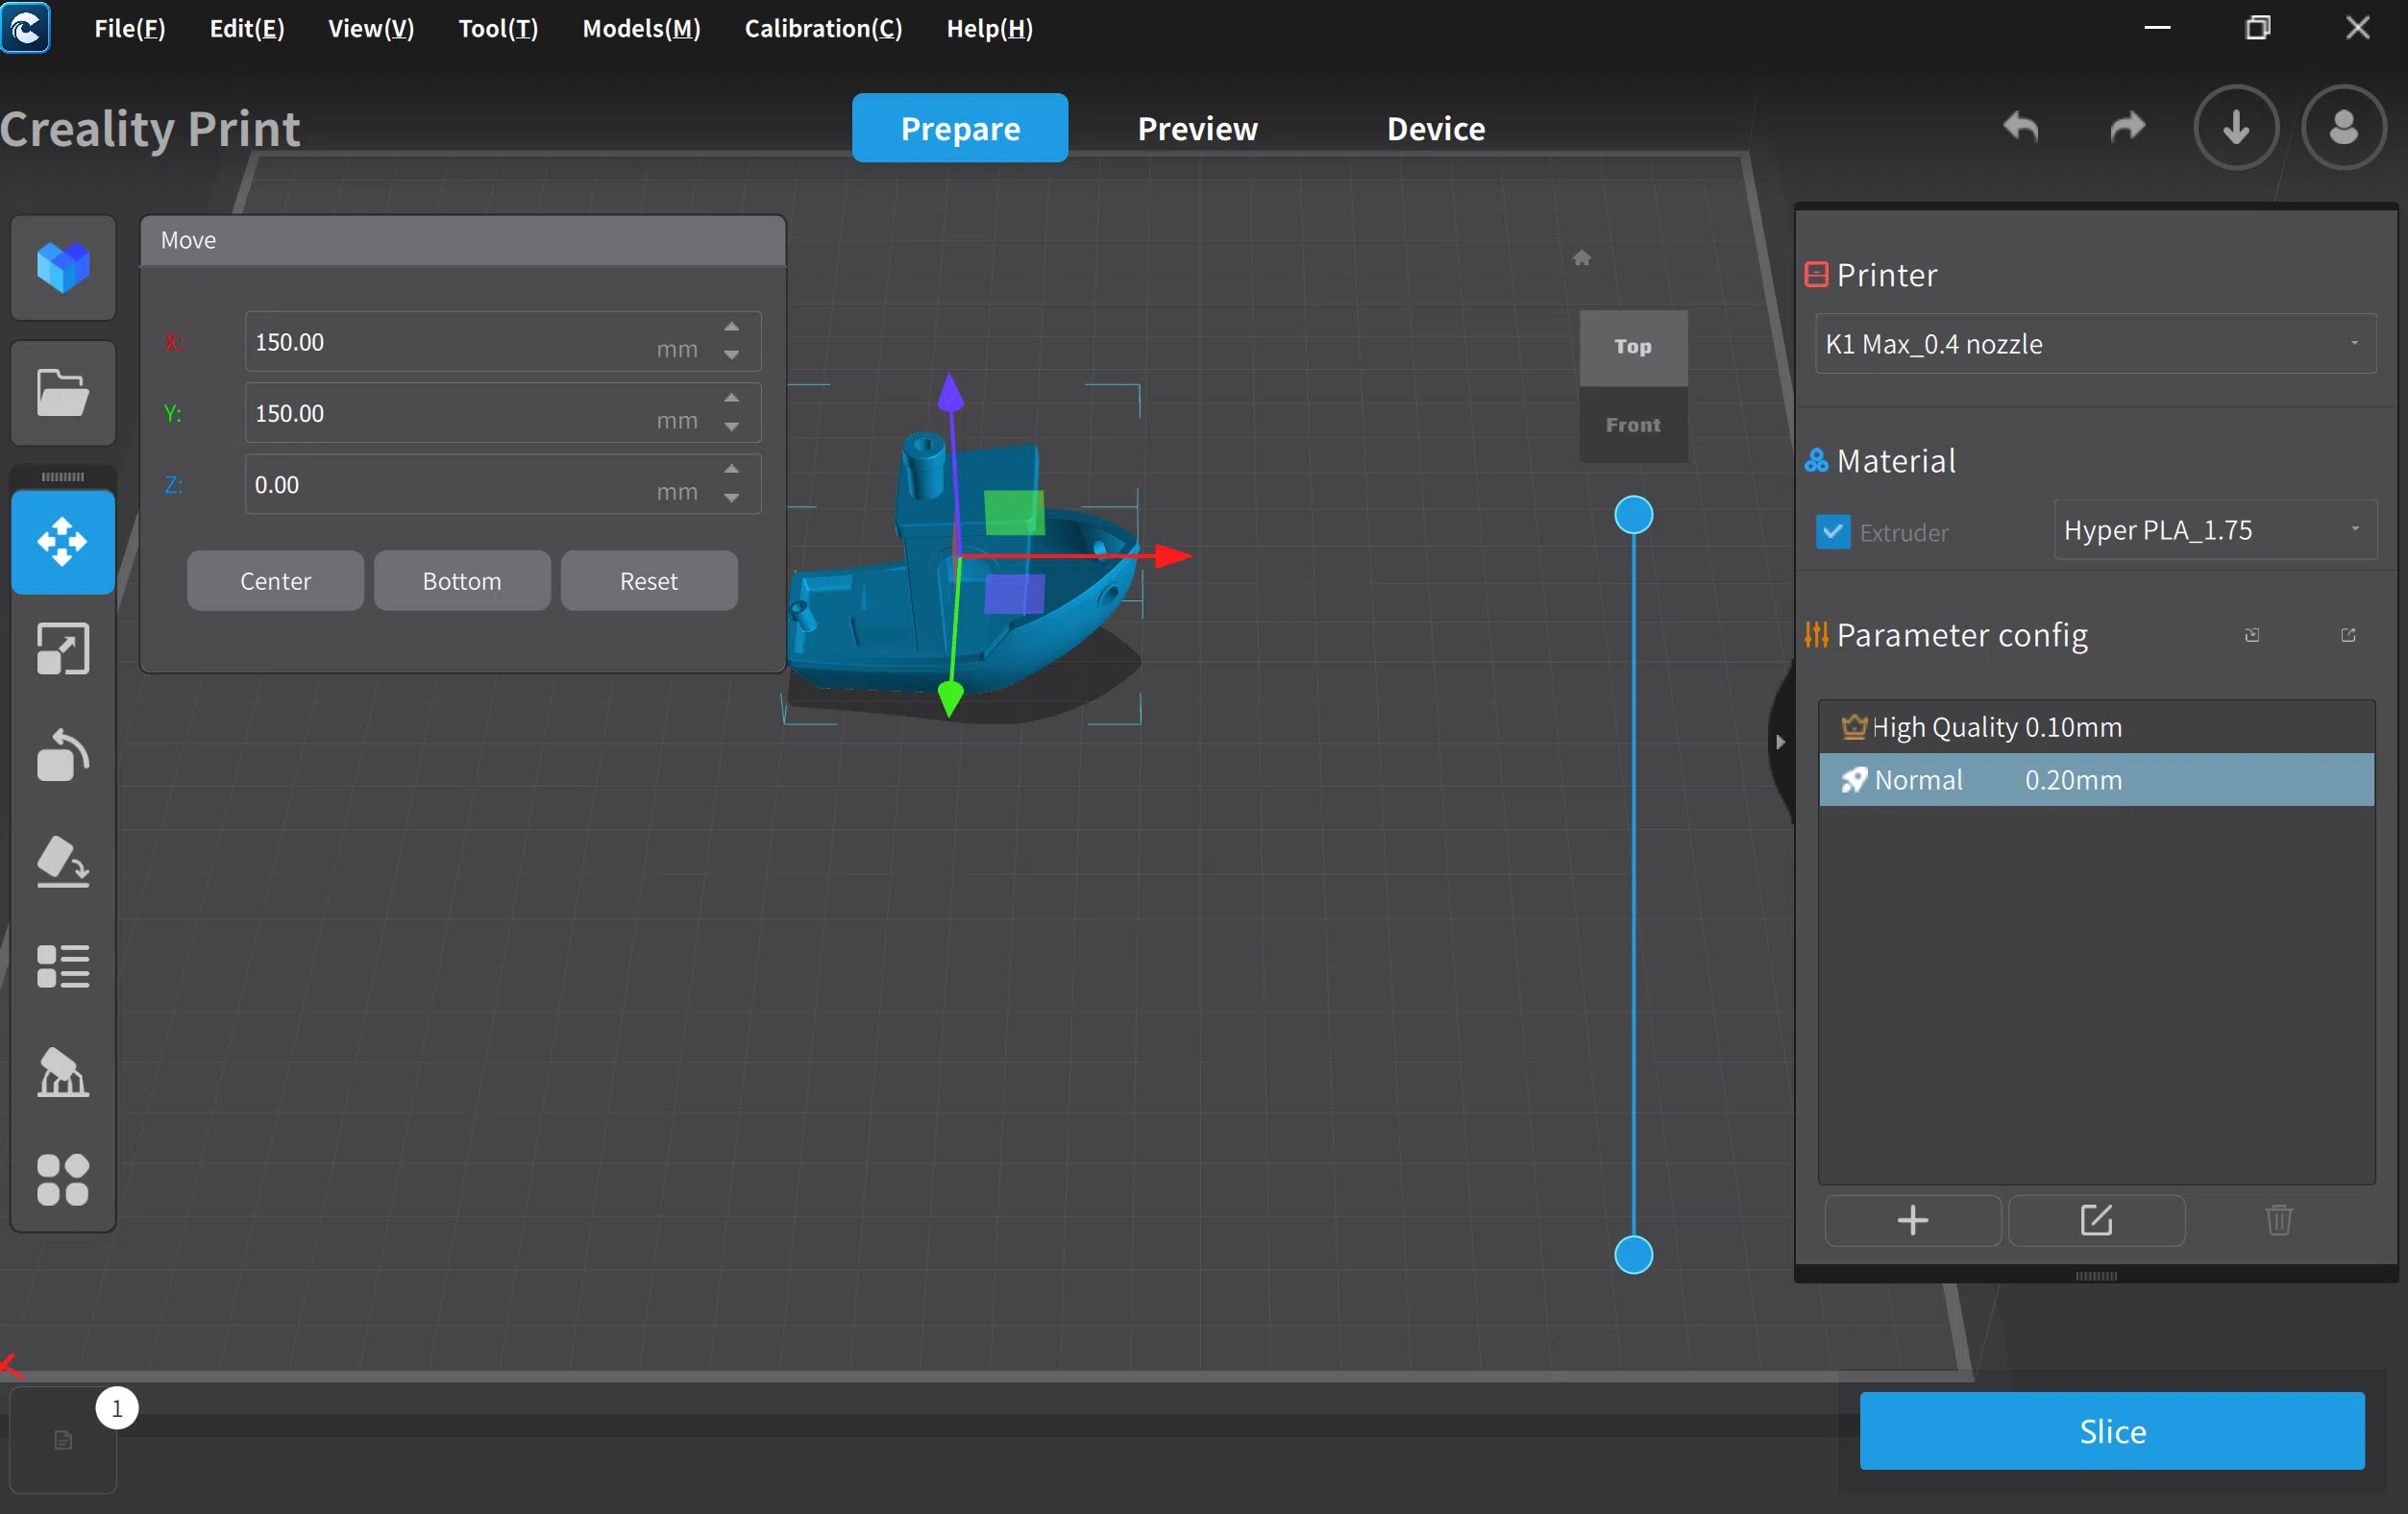This screenshot has width=2408, height=1514.
Task: Open the File(F) menu
Action: (x=130, y=28)
